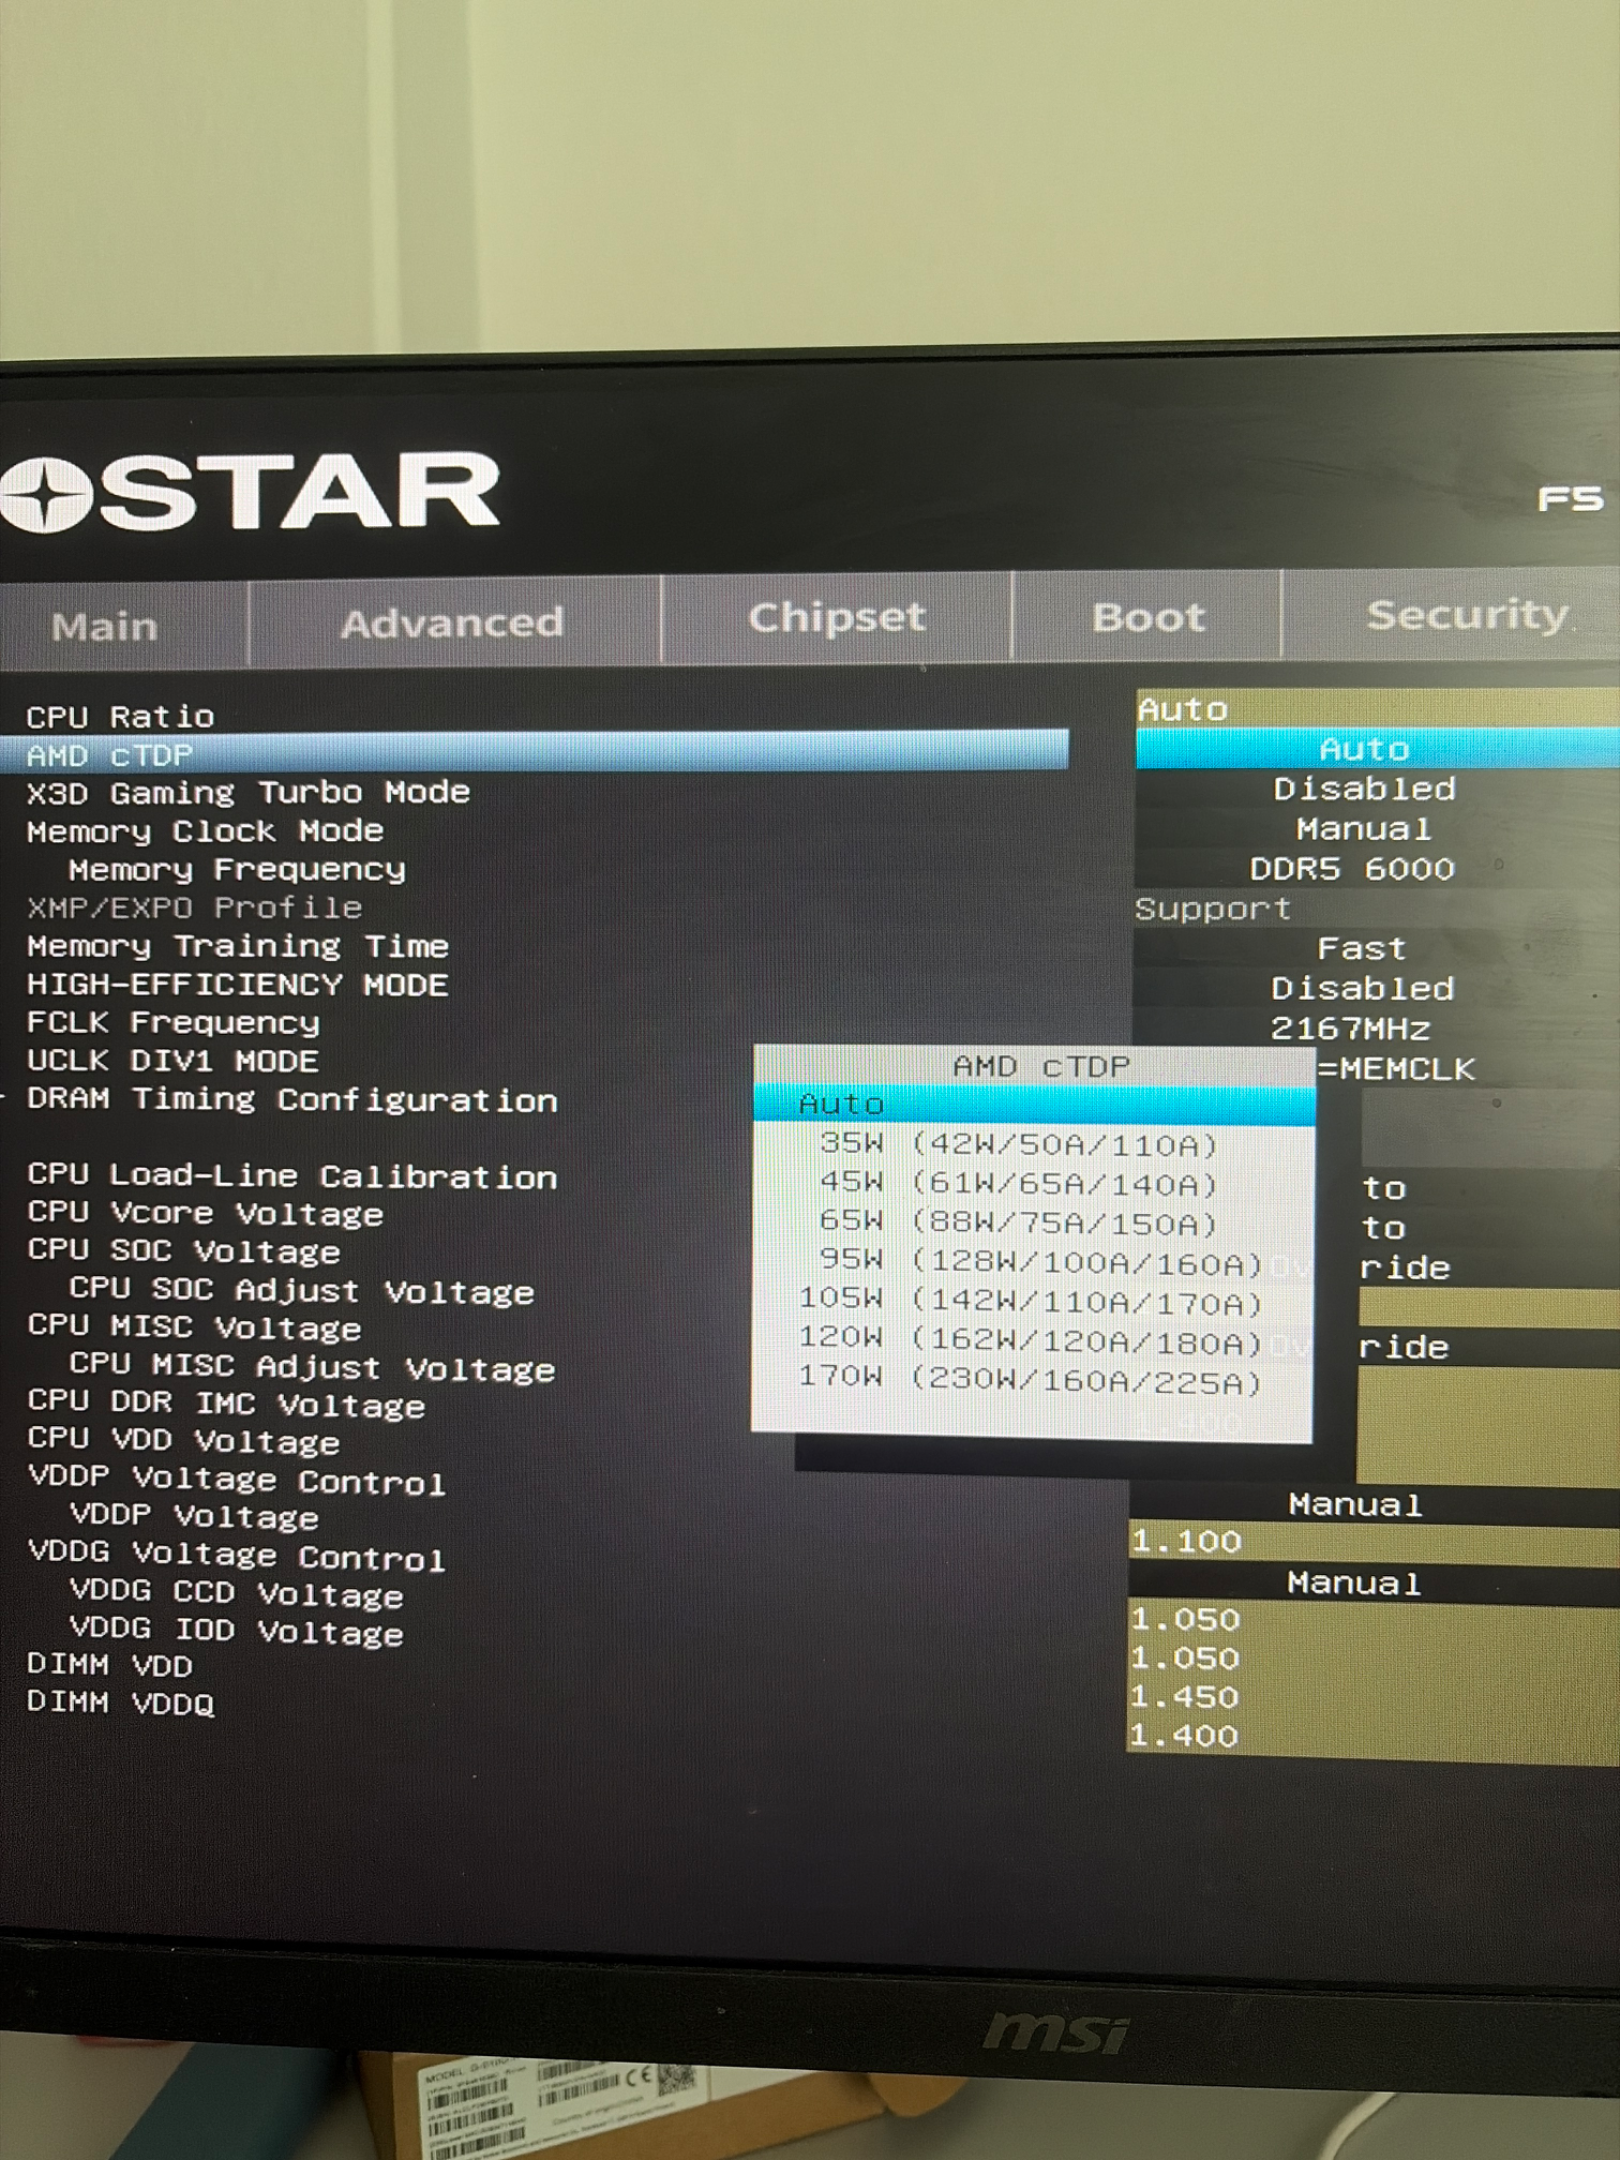Select 120W (162W/120A/180A) cTDP option

(x=1030, y=1341)
